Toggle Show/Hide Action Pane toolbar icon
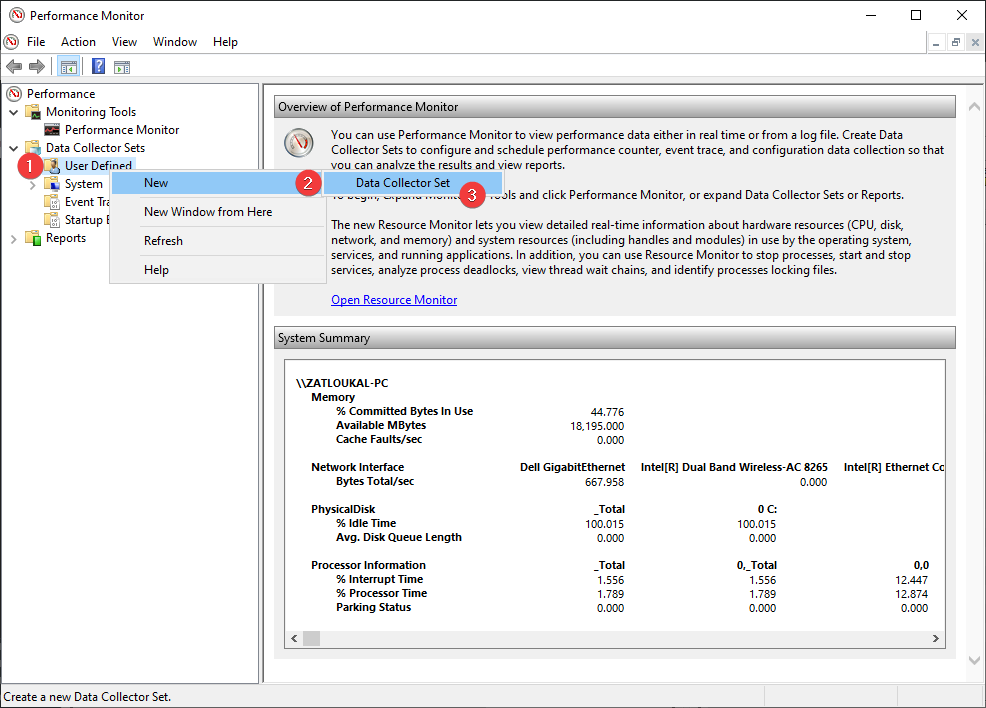 [x=122, y=67]
